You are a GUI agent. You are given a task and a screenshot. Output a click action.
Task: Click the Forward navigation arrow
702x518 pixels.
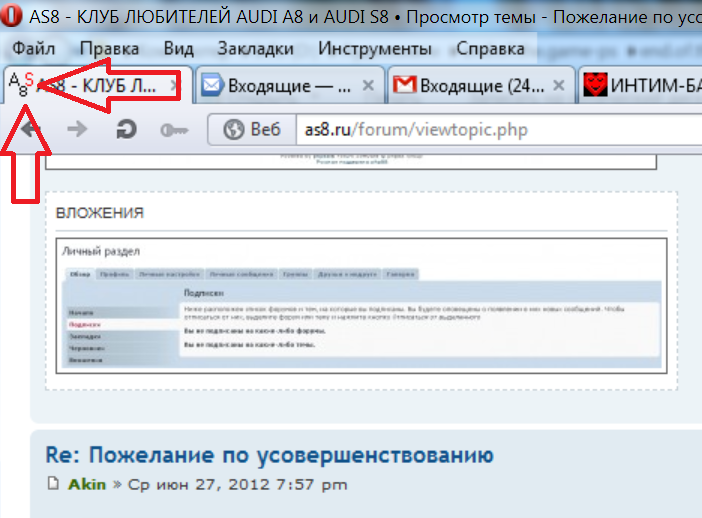click(x=77, y=129)
